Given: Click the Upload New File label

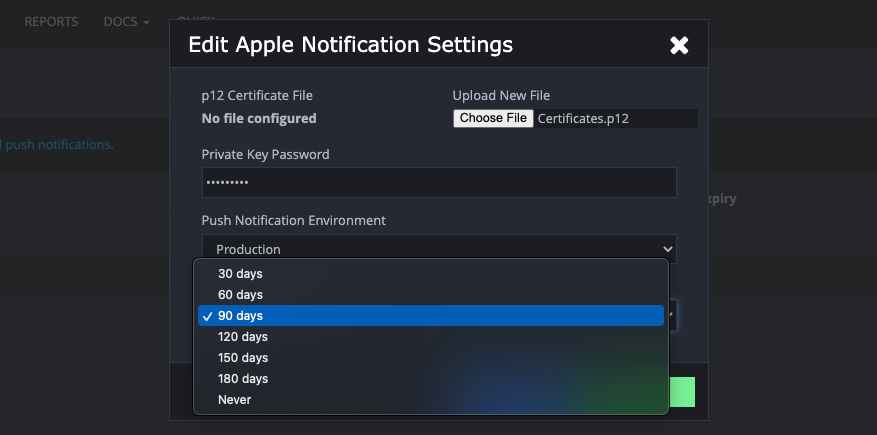Looking at the screenshot, I should (501, 96).
